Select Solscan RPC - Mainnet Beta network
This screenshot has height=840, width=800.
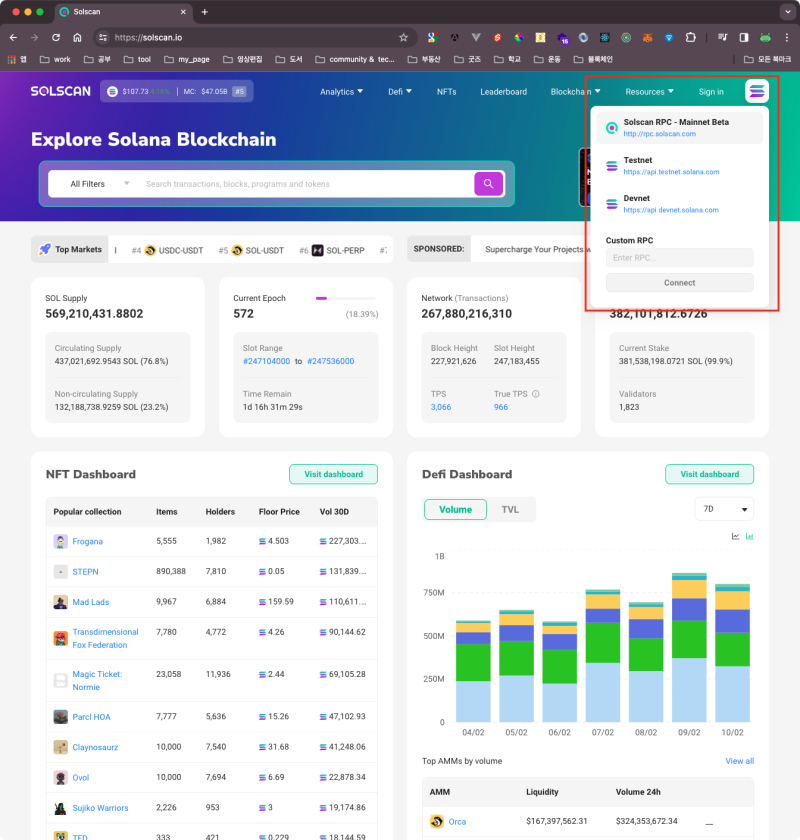679,128
